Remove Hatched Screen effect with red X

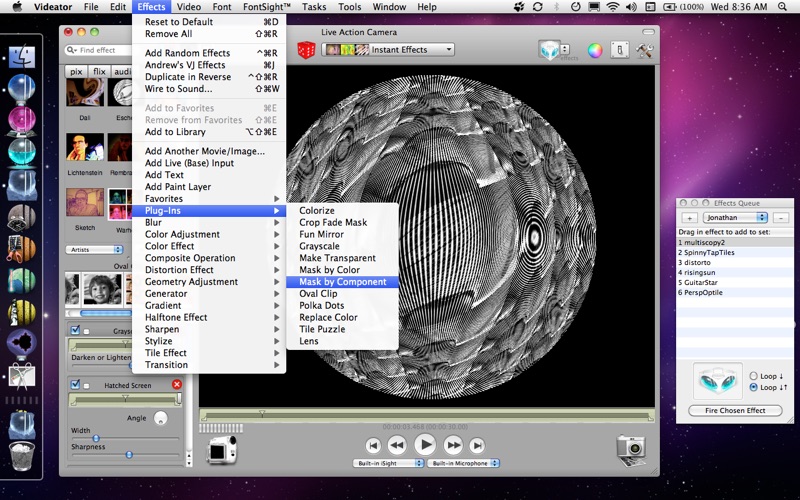177,385
